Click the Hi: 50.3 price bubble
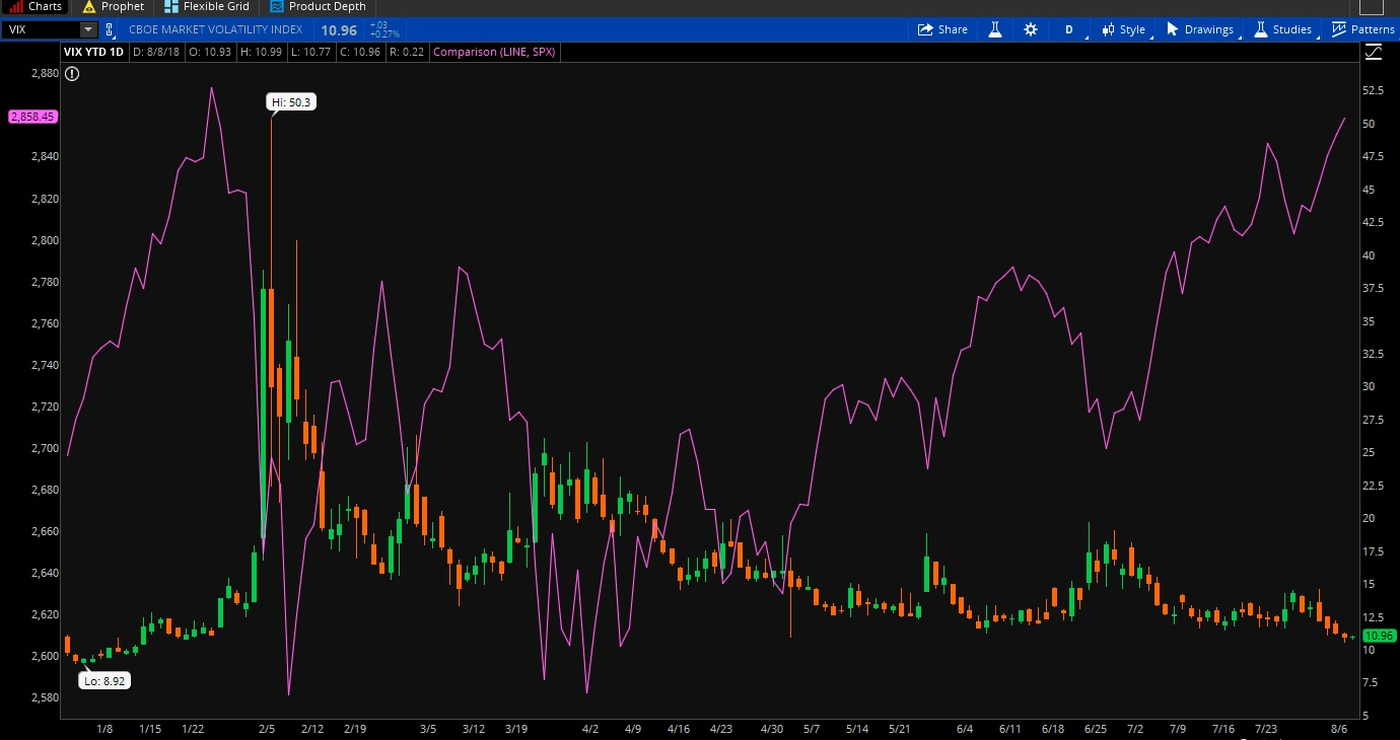1400x740 pixels. [x=292, y=102]
